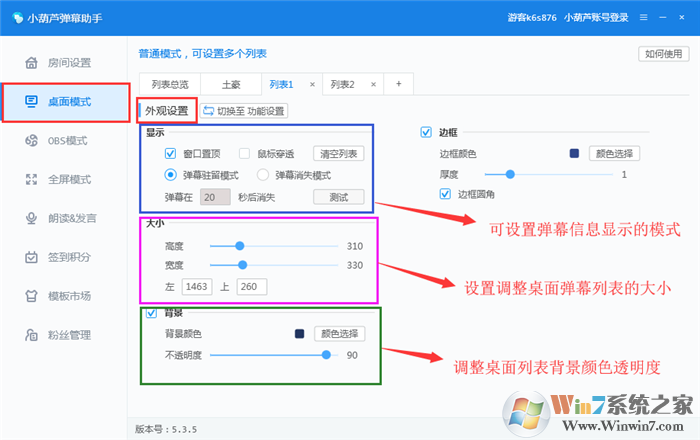Select the 列表2 tab
The width and height of the screenshot is (700, 440).
[x=342, y=84]
